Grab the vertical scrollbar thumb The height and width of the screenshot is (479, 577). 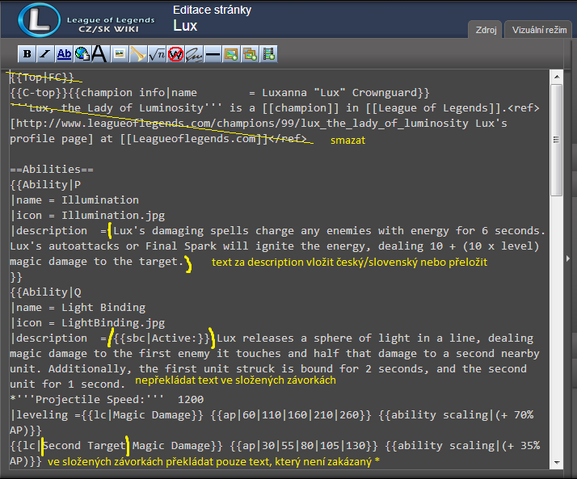pos(556,140)
